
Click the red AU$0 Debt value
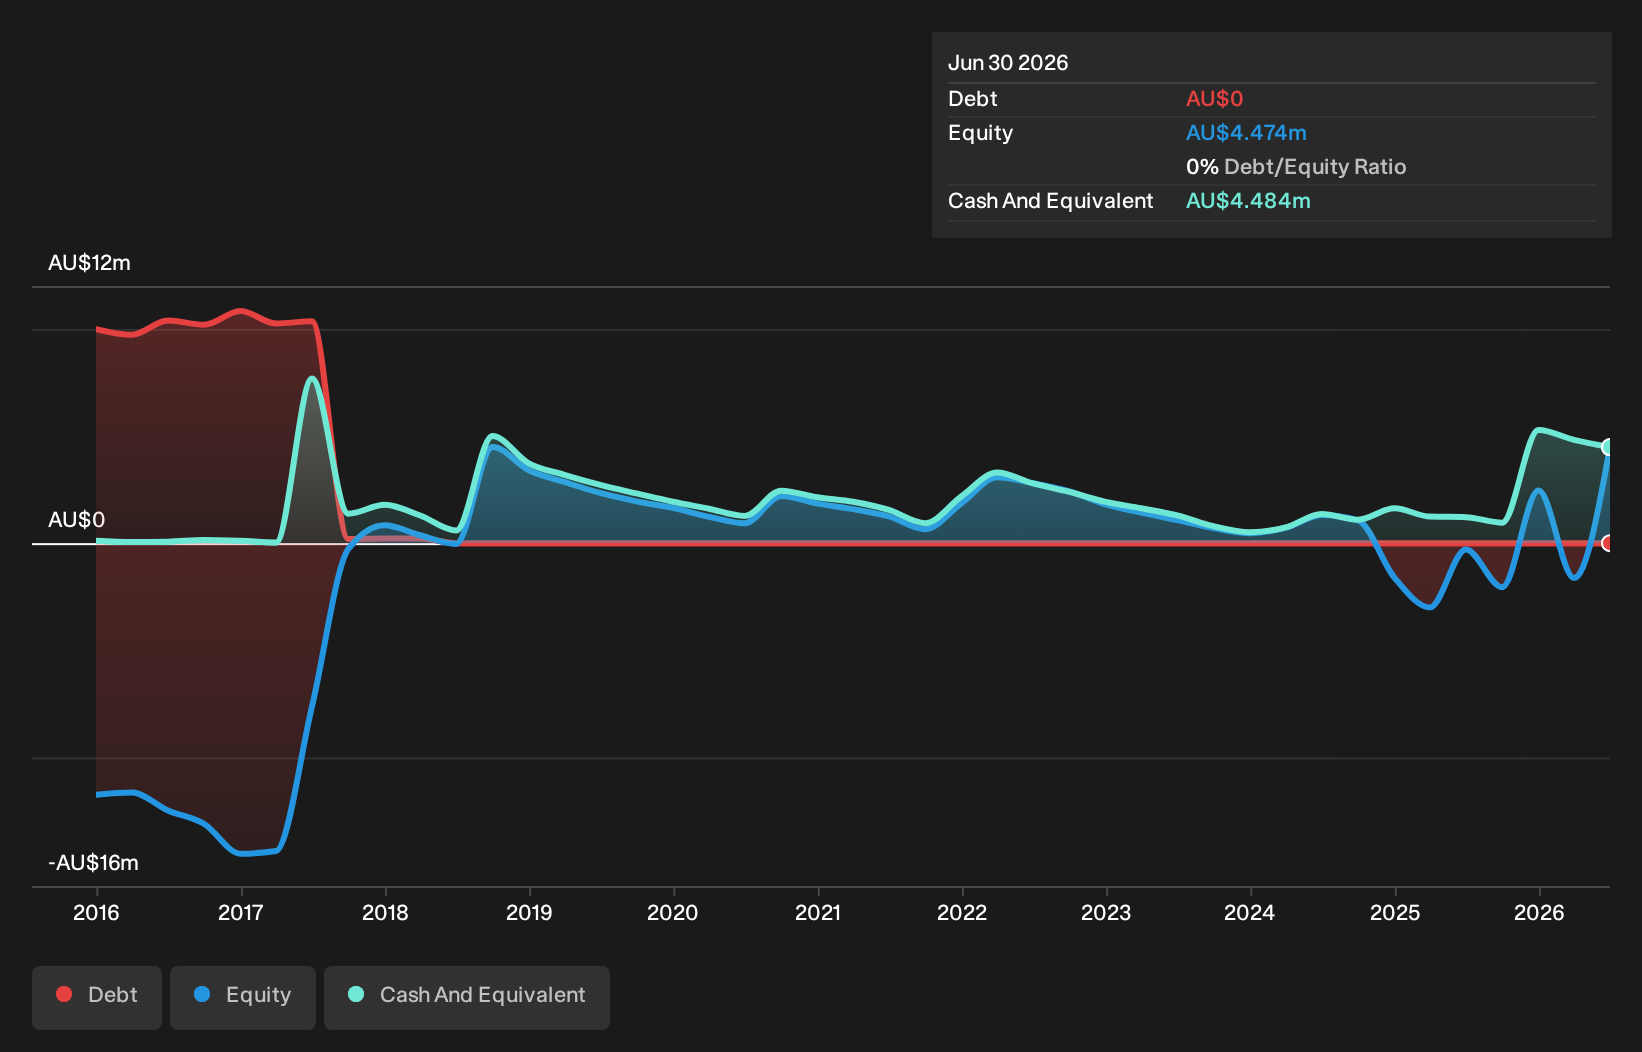[x=1214, y=99]
